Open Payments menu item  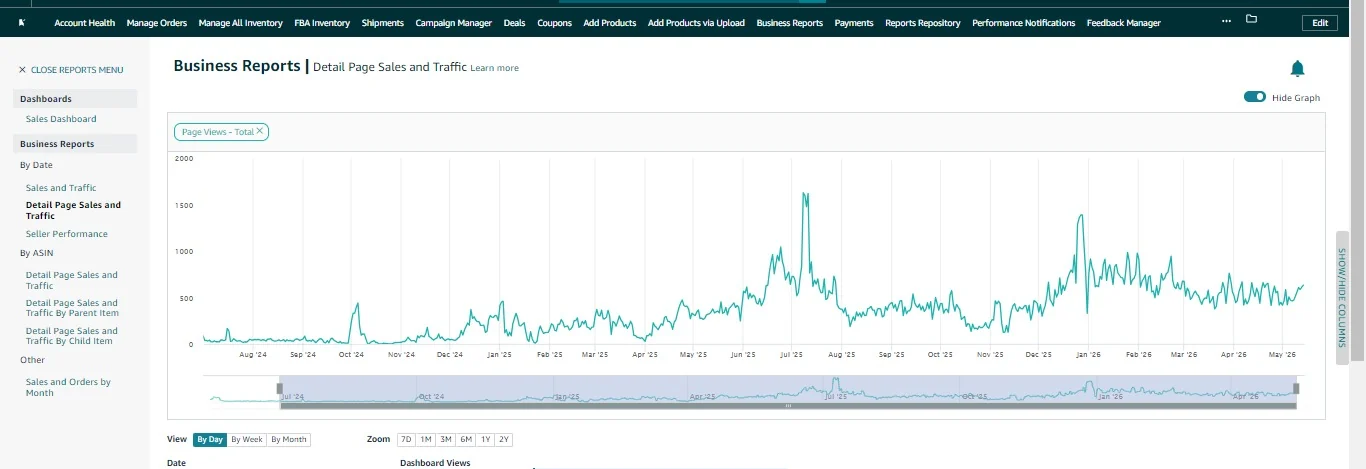point(854,23)
